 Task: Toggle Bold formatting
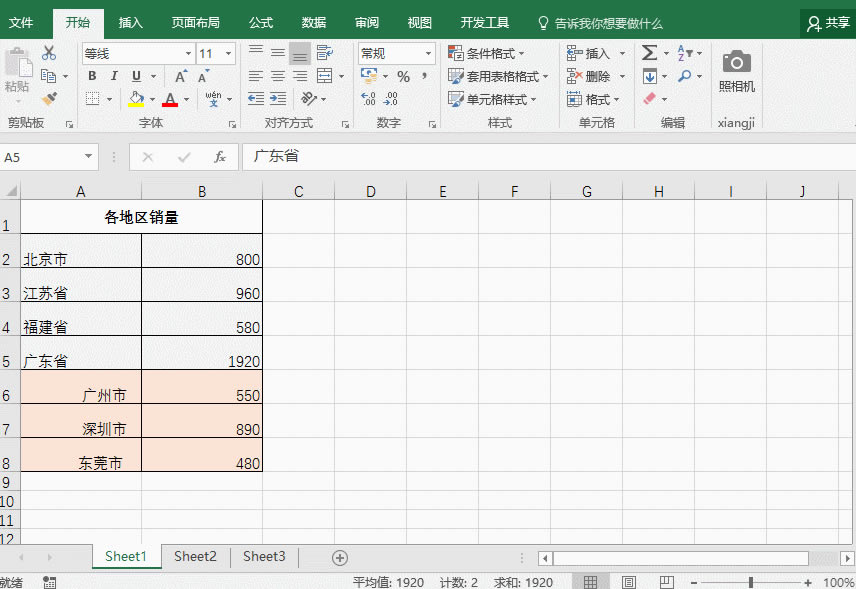pyautogui.click(x=92, y=76)
